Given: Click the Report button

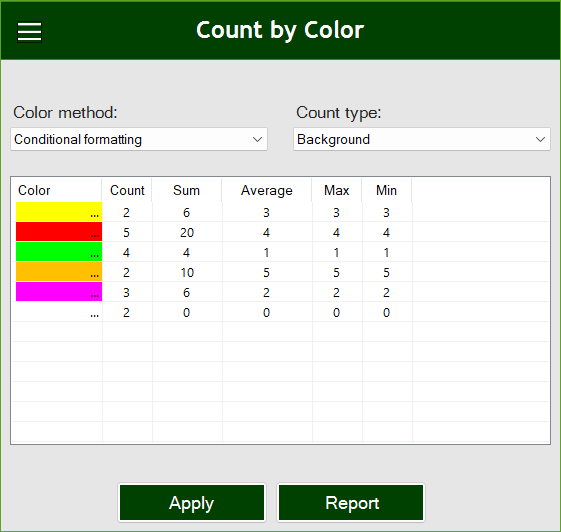Looking at the screenshot, I should click(x=351, y=503).
